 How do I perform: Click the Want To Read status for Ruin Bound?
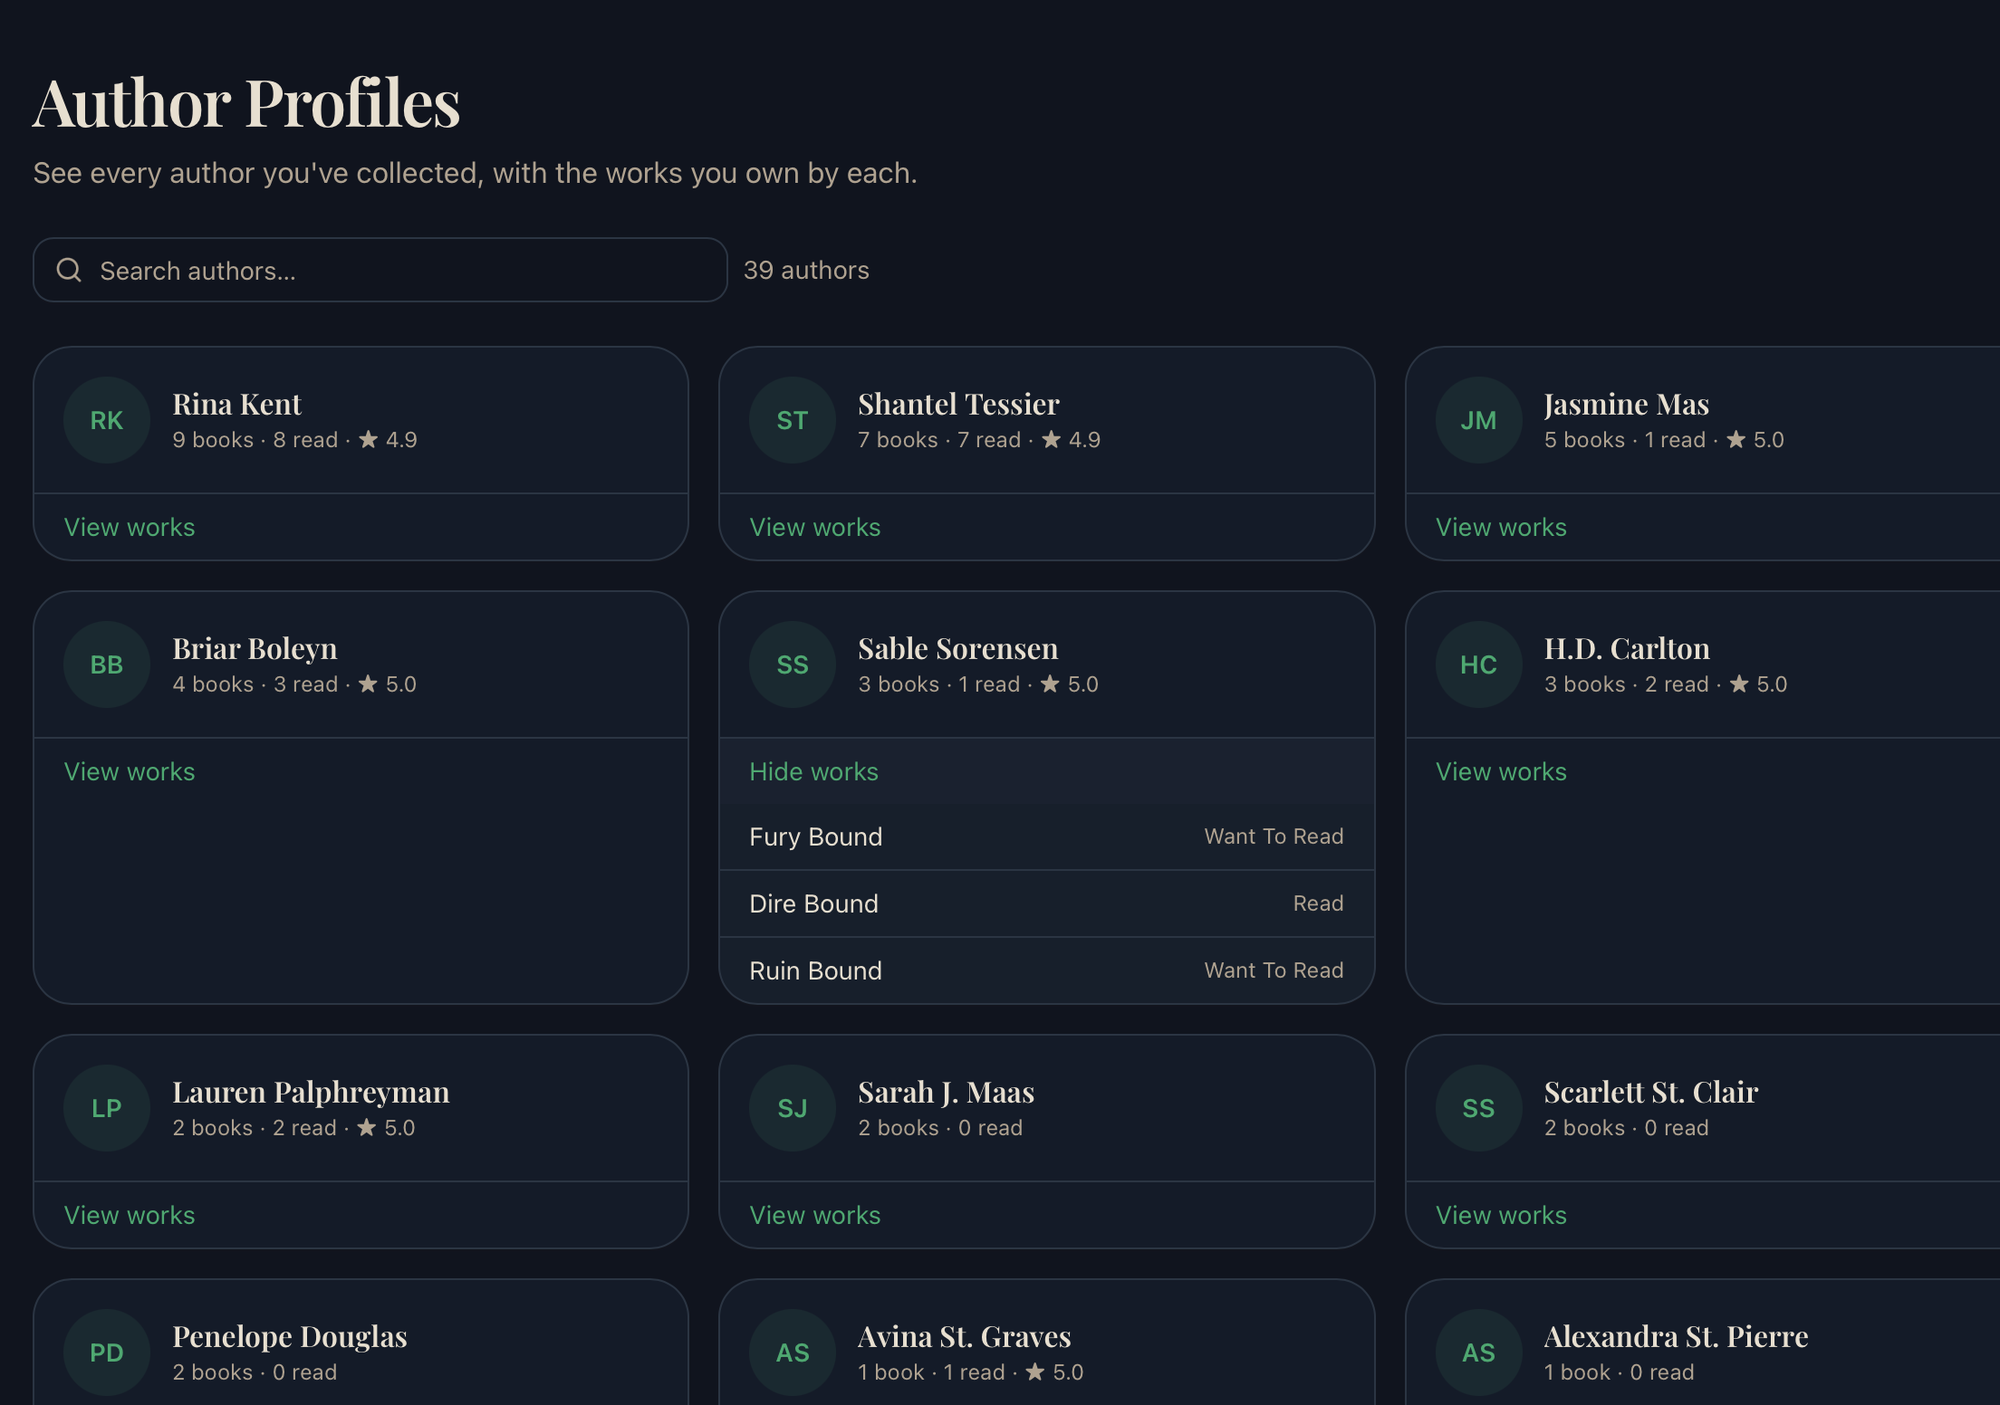[x=1274, y=970]
